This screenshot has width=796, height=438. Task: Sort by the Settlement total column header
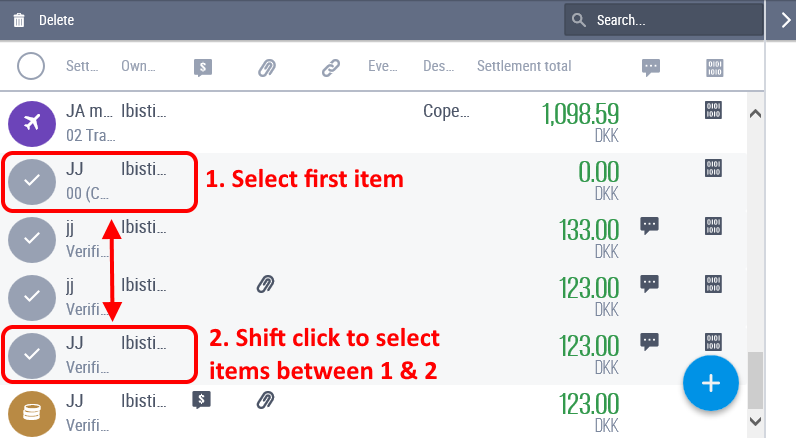coord(524,66)
